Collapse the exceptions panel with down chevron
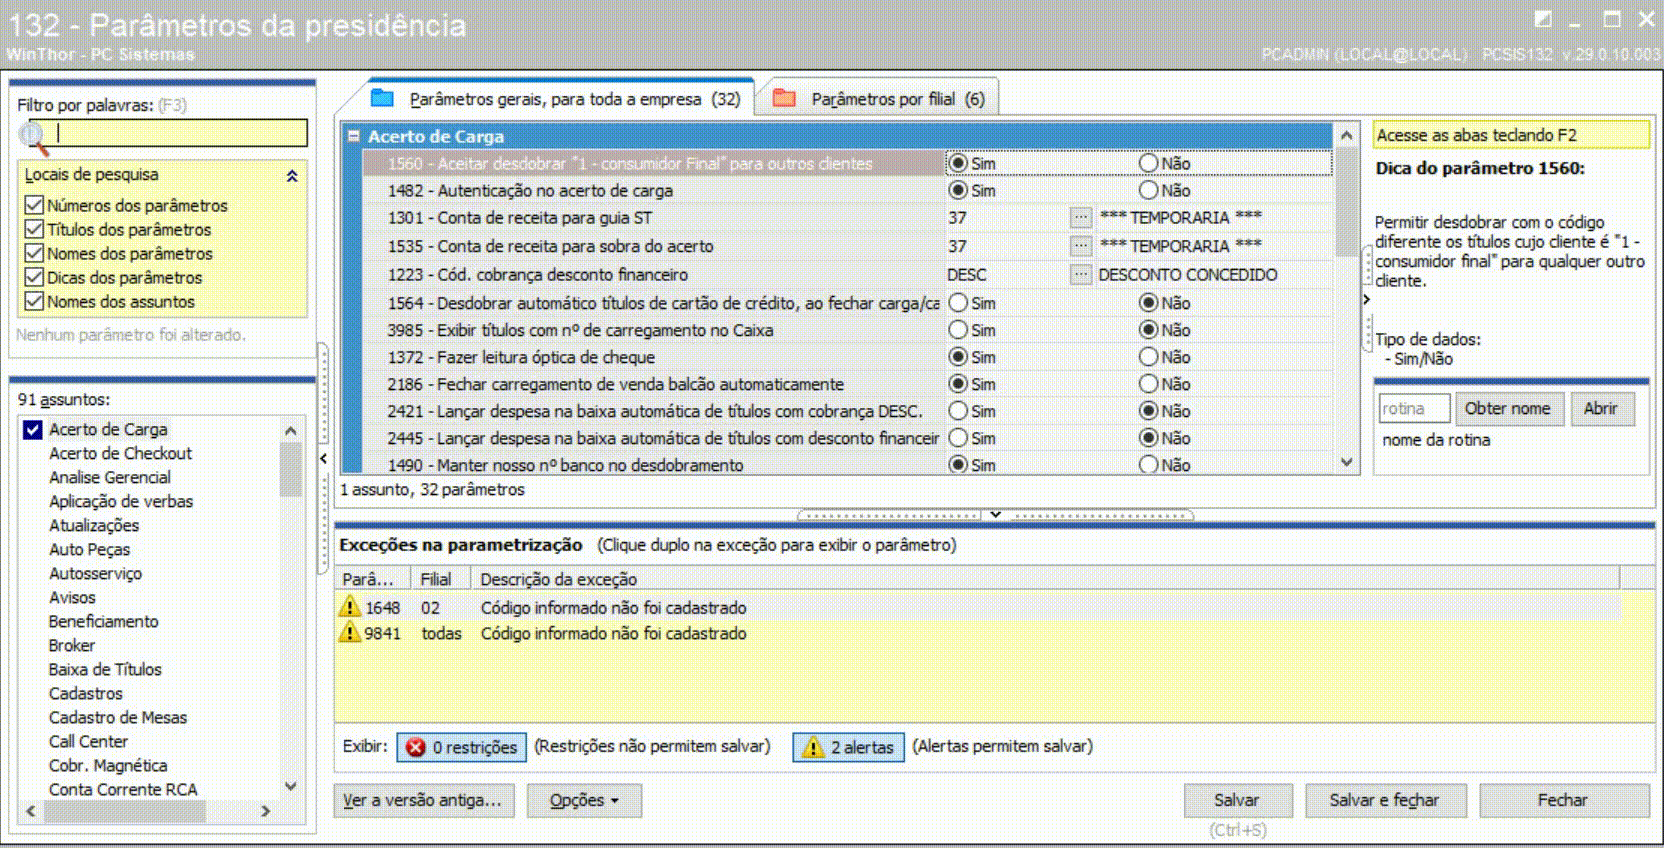 pos(995,514)
